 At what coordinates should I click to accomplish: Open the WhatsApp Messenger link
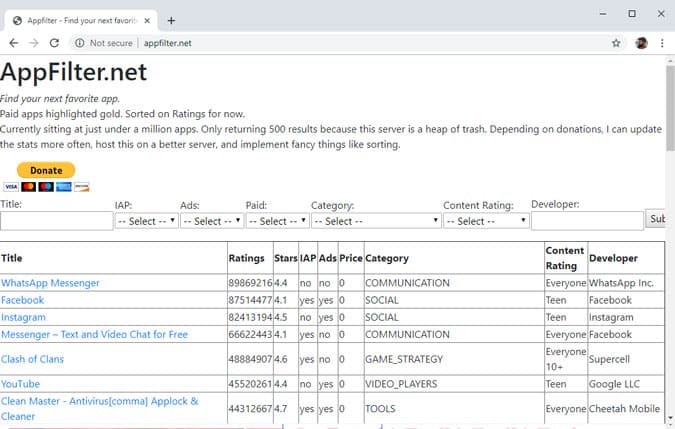50,283
